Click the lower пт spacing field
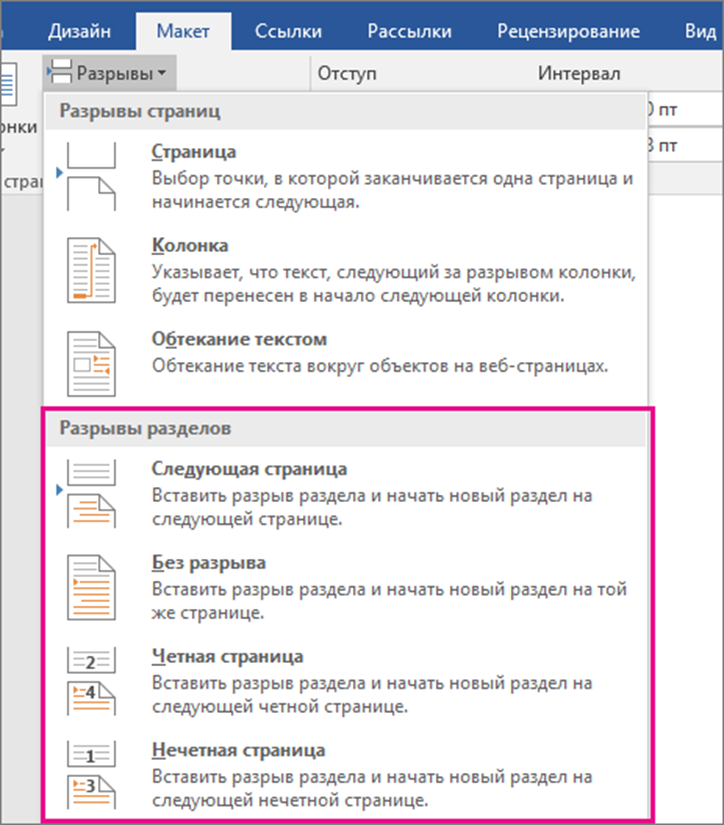 click(x=686, y=145)
